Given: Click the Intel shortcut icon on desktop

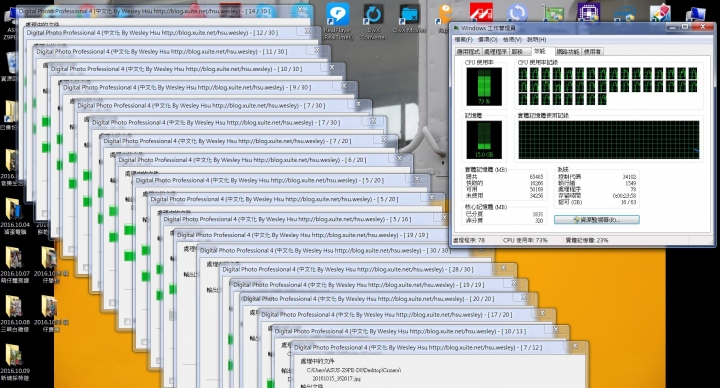Looking at the screenshot, I should 625,13.
